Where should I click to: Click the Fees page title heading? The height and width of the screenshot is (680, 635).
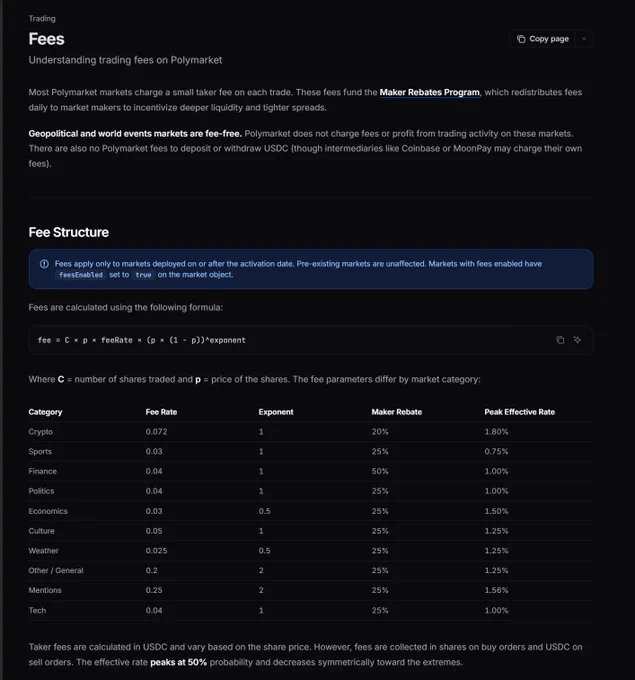(x=46, y=39)
